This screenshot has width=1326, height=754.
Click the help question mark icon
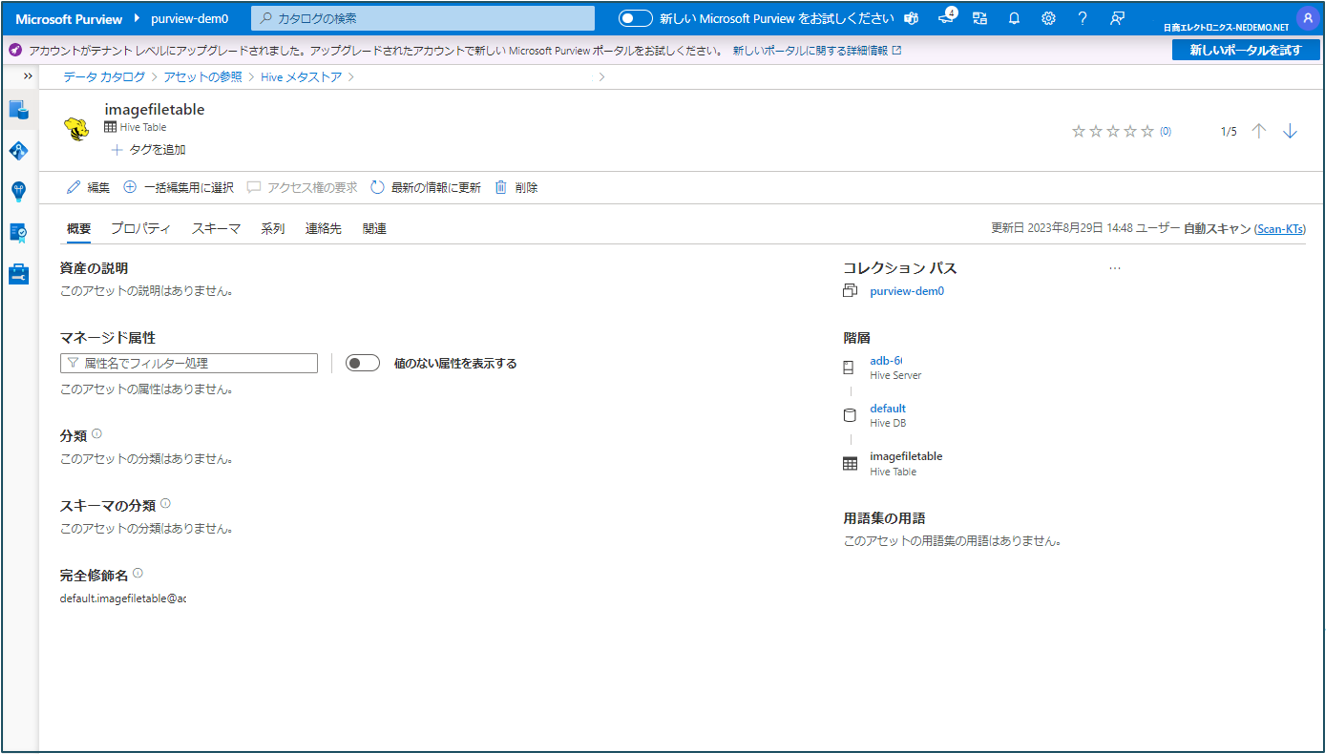(x=1082, y=18)
